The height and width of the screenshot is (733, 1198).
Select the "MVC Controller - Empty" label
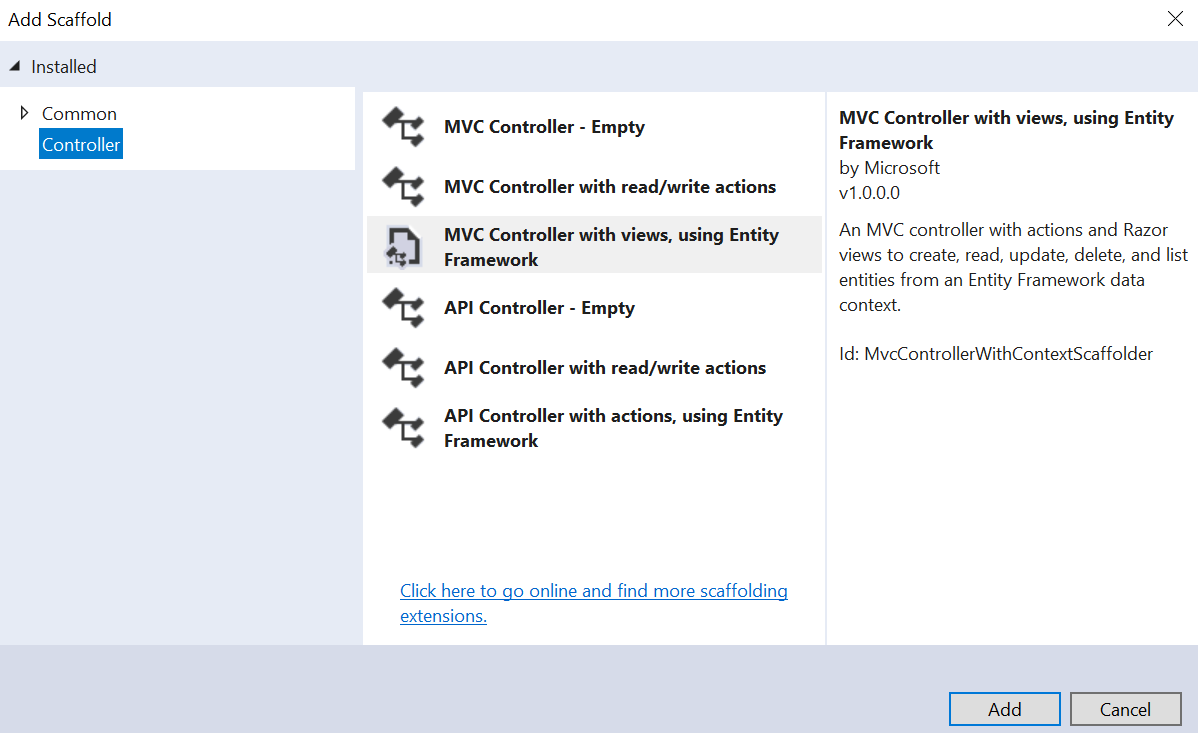point(544,127)
